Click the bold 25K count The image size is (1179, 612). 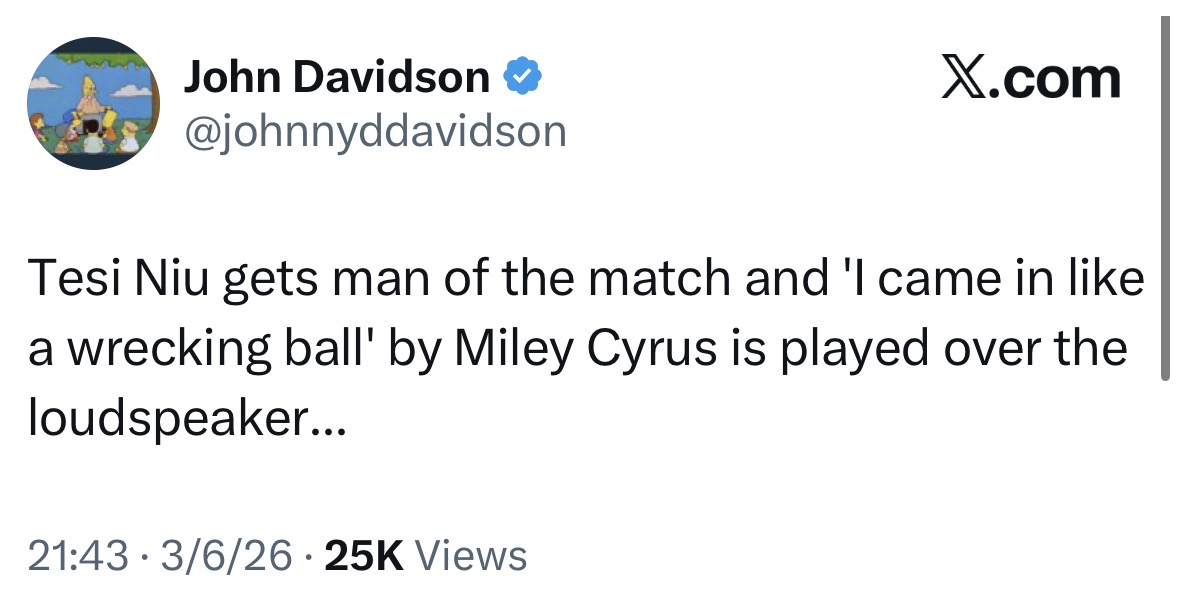(x=365, y=555)
